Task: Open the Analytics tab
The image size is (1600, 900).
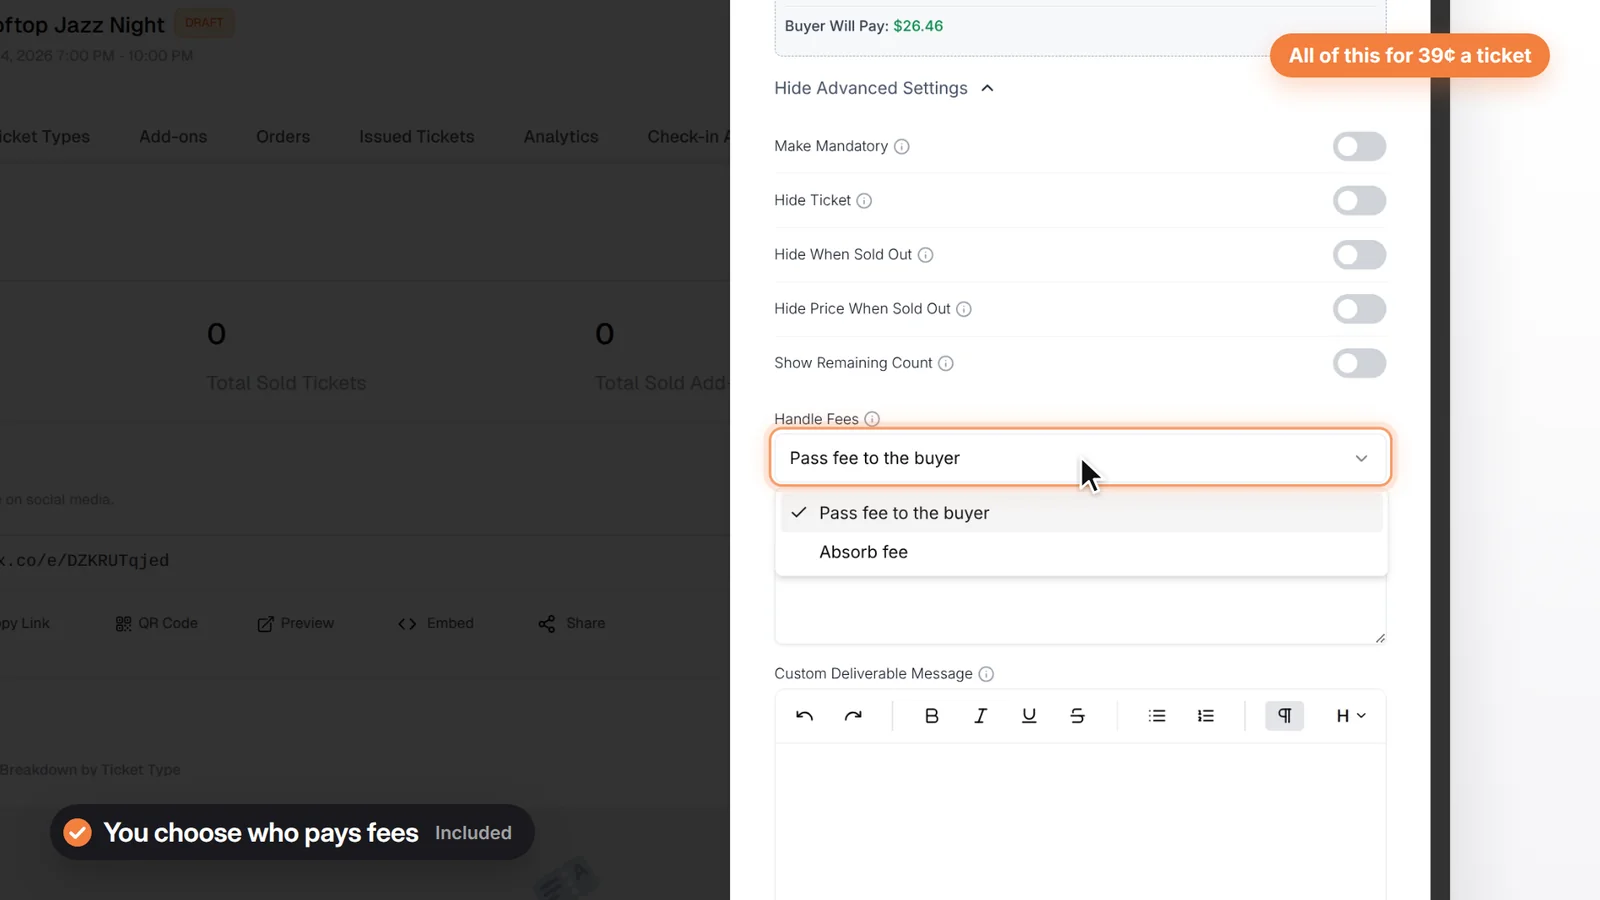Action: 561,137
